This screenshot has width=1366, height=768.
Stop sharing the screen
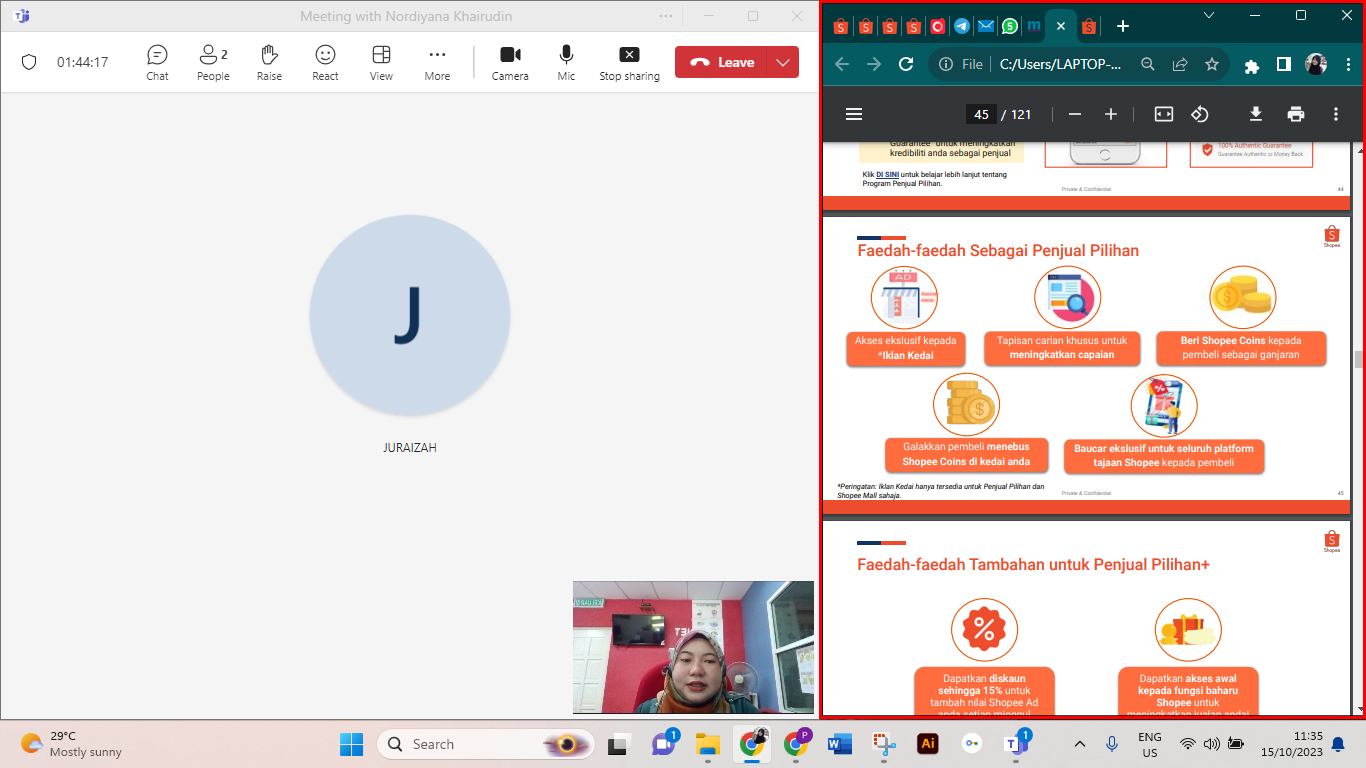[629, 62]
